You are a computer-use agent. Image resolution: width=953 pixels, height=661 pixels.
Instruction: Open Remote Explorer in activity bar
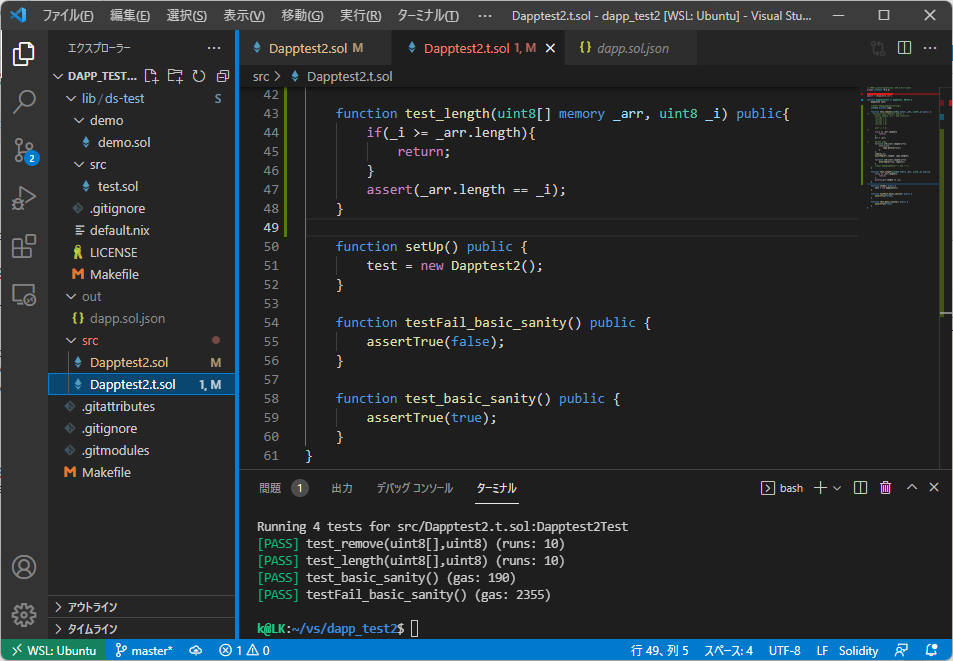24,295
